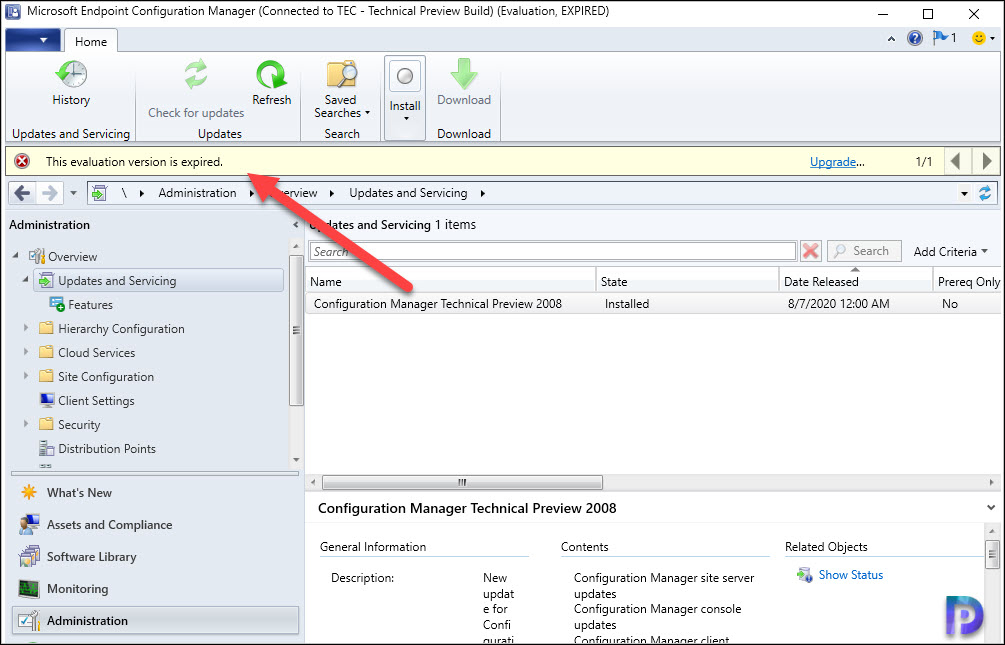Click the breadcrumb root node icon
The image size is (1005, 645).
coord(99,193)
